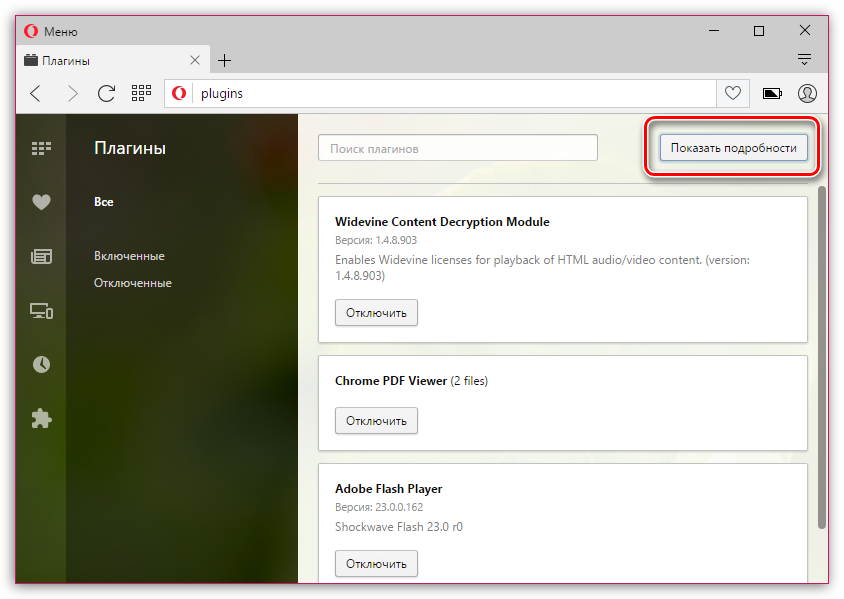Open a new tab with plus button

[224, 60]
